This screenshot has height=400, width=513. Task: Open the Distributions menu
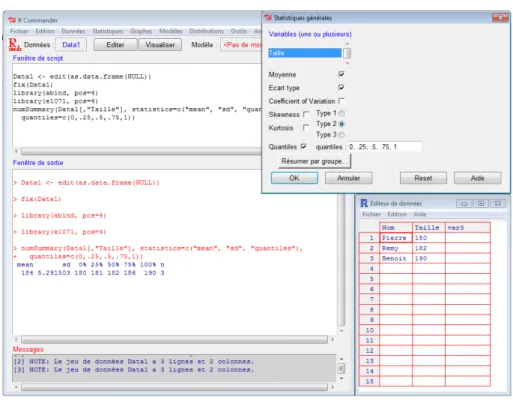[207, 31]
